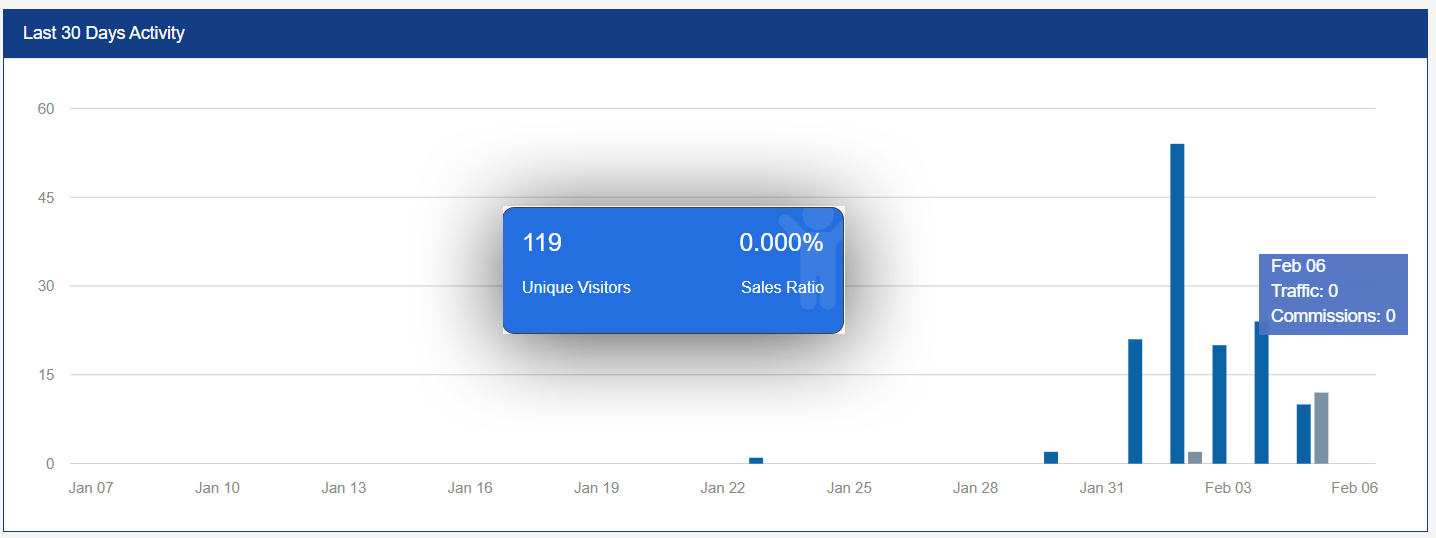This screenshot has height=538, width=1436.
Task: Click the Feb 06 axis label
Action: [1354, 488]
